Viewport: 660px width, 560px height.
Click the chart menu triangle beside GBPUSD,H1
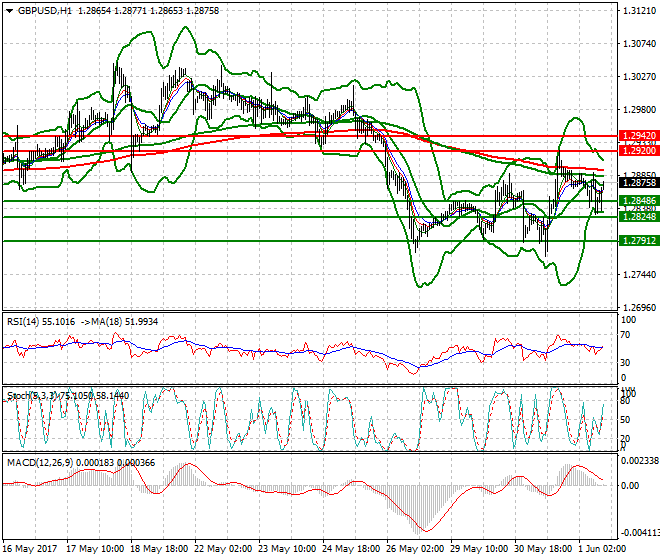click(x=9, y=11)
